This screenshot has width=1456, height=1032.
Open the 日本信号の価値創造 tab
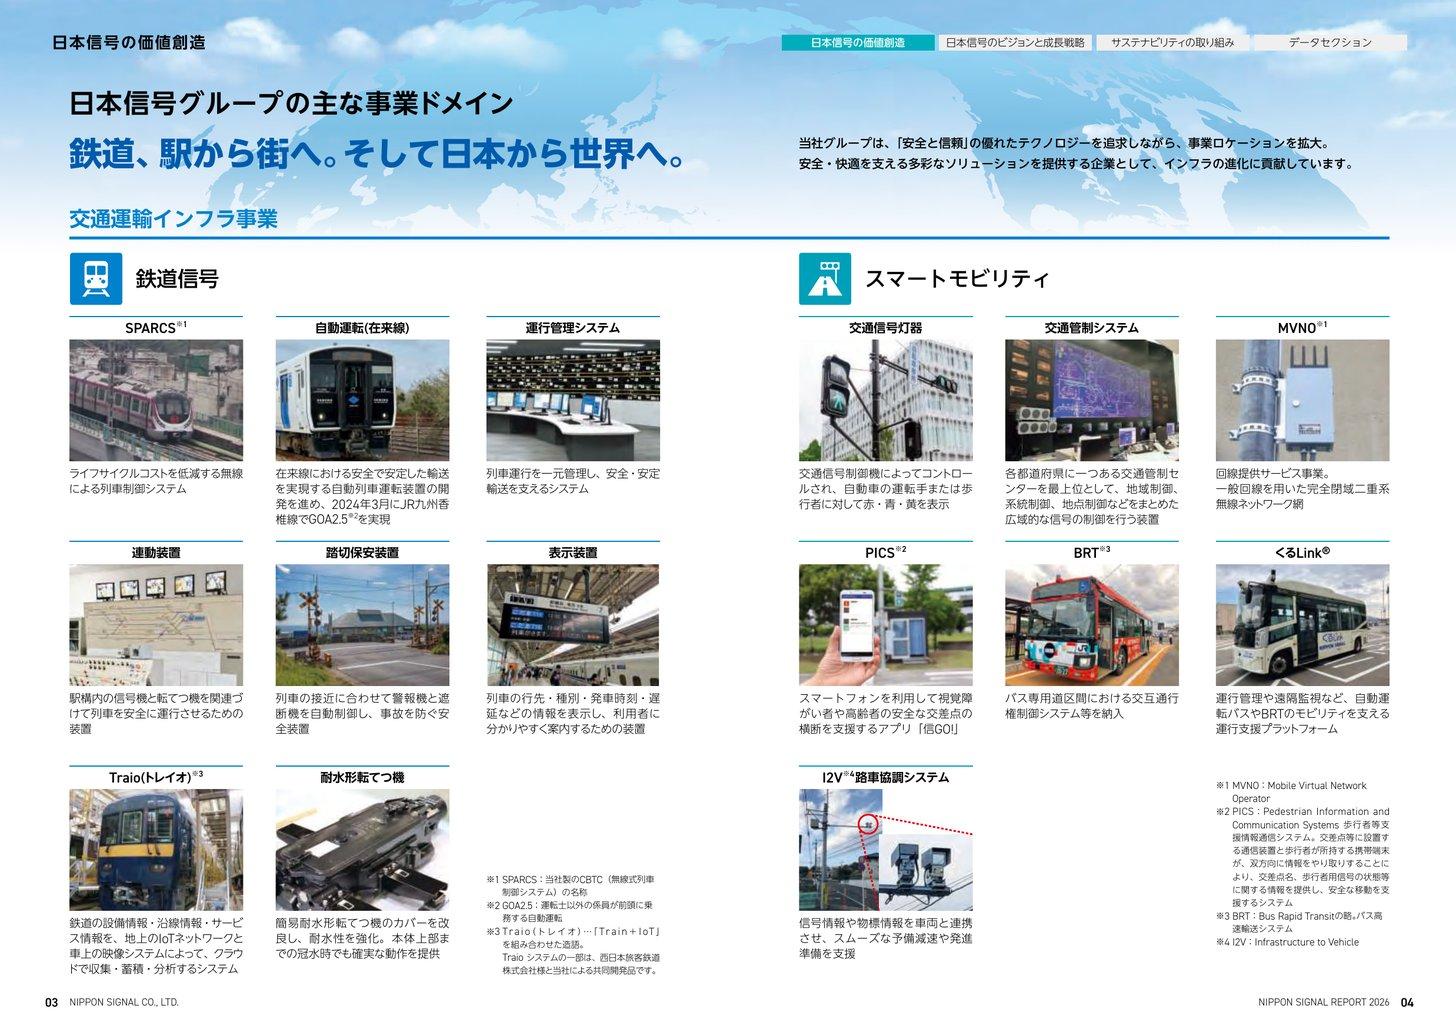pyautogui.click(x=858, y=43)
